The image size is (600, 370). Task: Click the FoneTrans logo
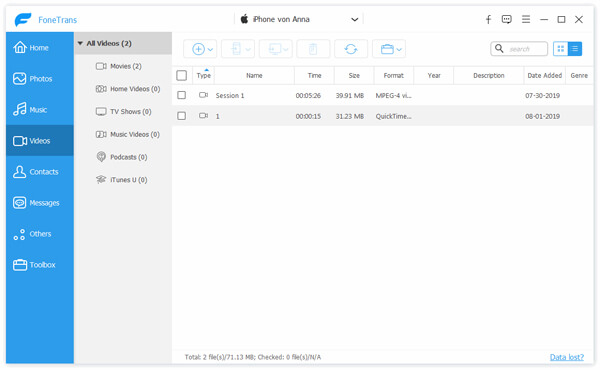tap(23, 20)
